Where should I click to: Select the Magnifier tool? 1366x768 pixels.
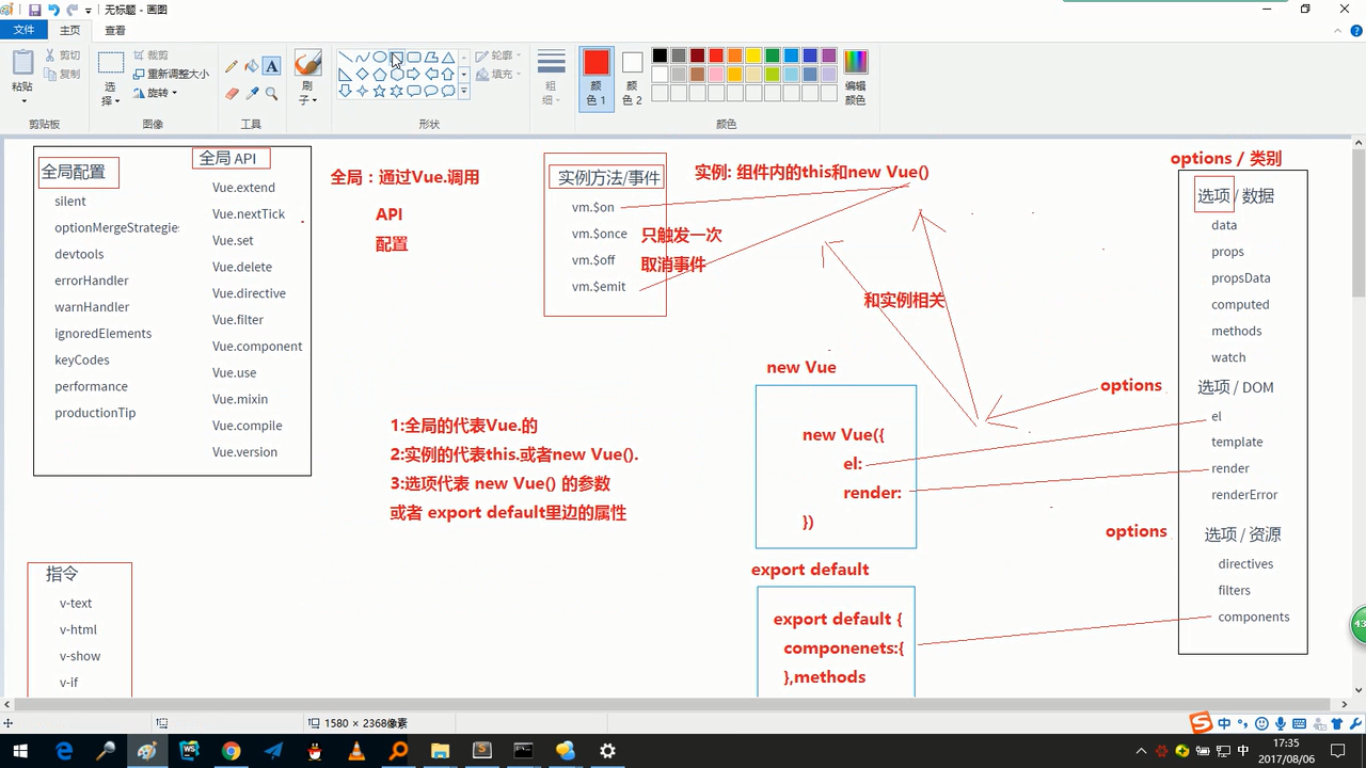pos(272,93)
